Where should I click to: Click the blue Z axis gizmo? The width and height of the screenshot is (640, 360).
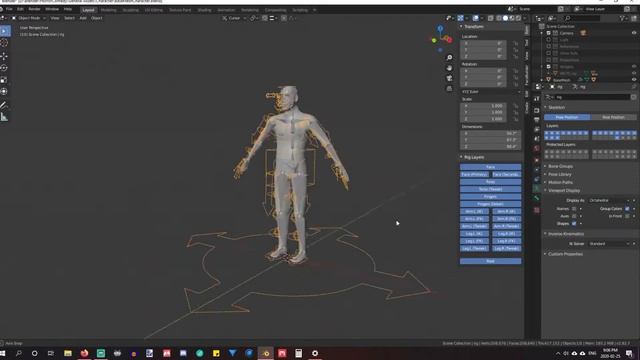point(440,29)
